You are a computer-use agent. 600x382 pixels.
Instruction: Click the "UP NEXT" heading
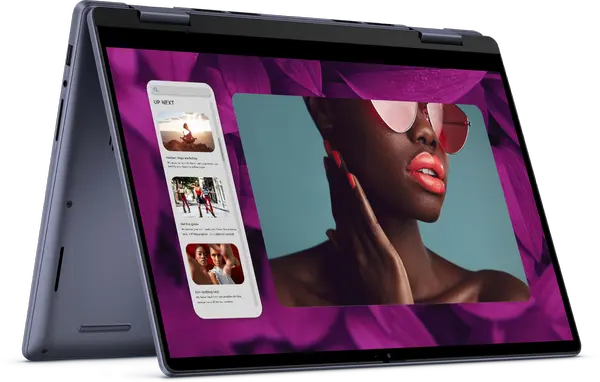164,103
